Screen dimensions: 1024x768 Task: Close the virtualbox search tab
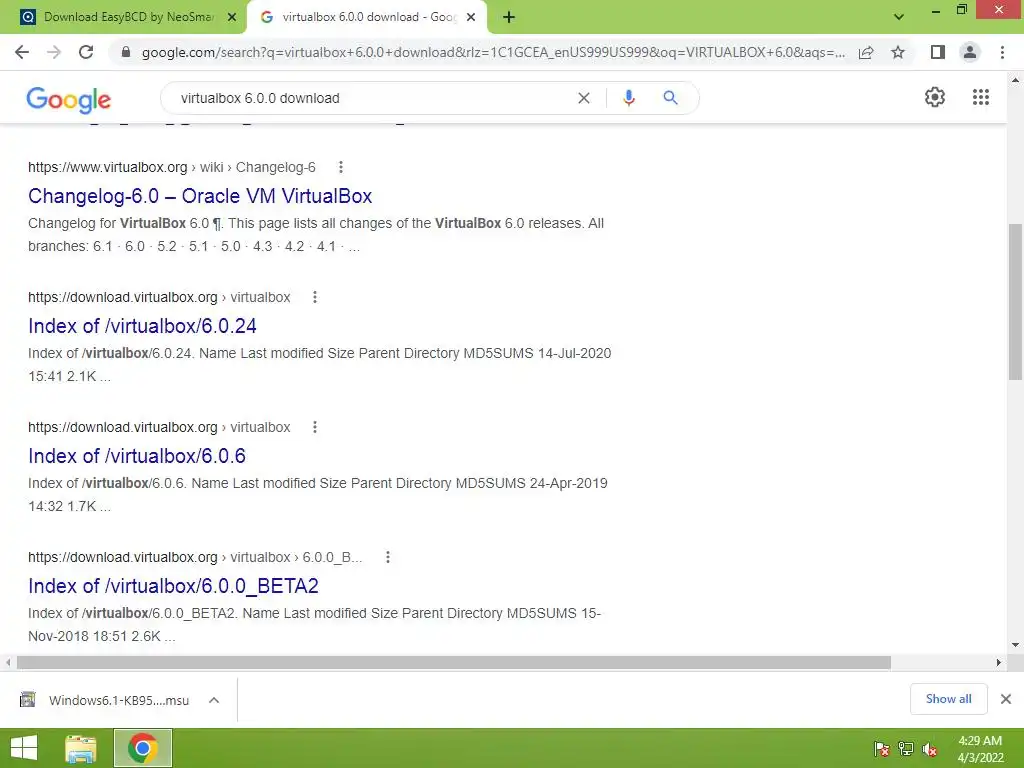coord(471,18)
